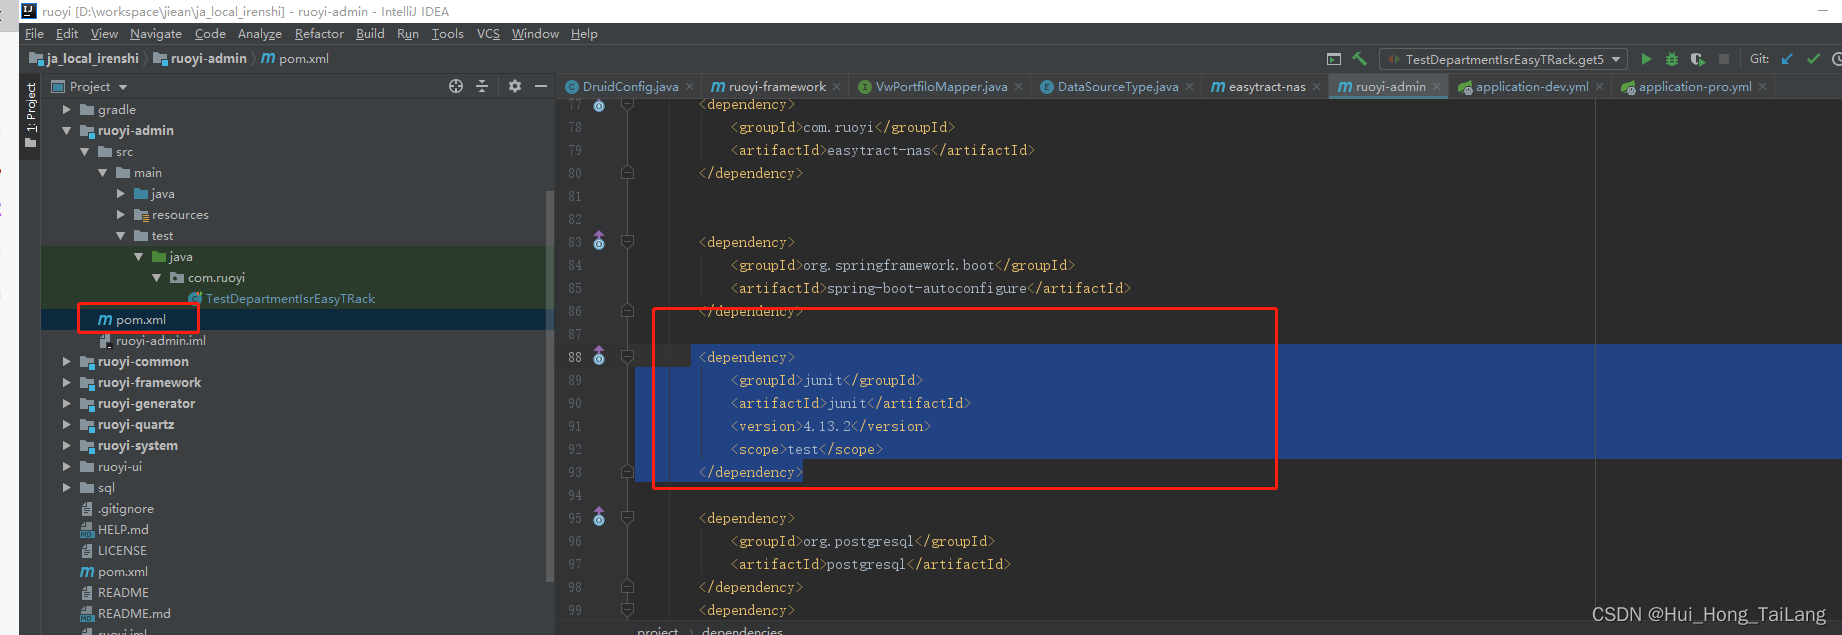Expand the gradle folder
The width and height of the screenshot is (1842, 635).
click(x=67, y=109)
